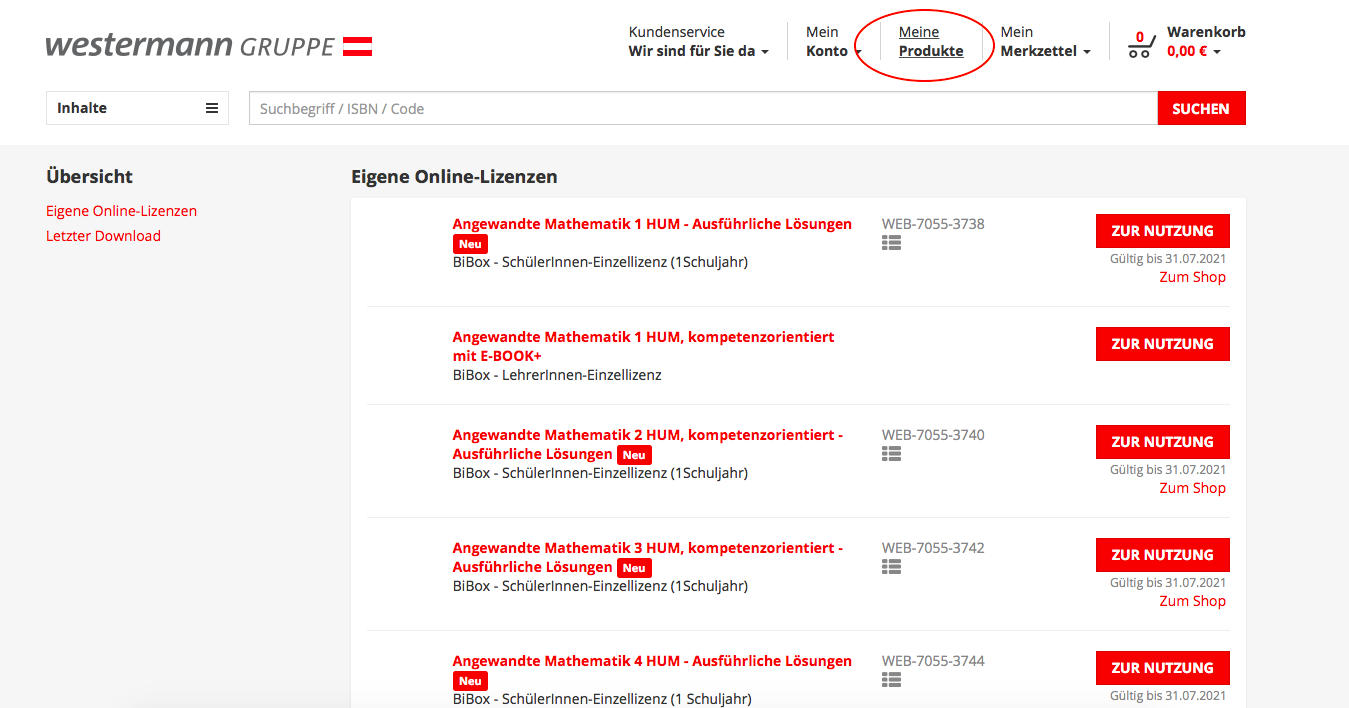
Task: Open the Inhalte content menu
Action: pyautogui.click(x=138, y=108)
